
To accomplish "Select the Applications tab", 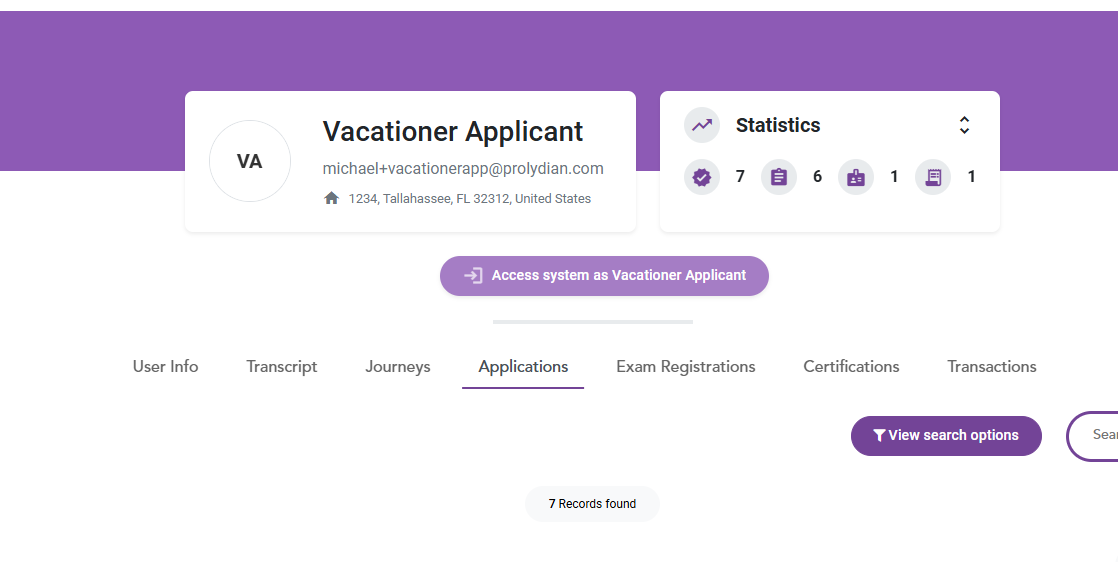I will [x=523, y=367].
